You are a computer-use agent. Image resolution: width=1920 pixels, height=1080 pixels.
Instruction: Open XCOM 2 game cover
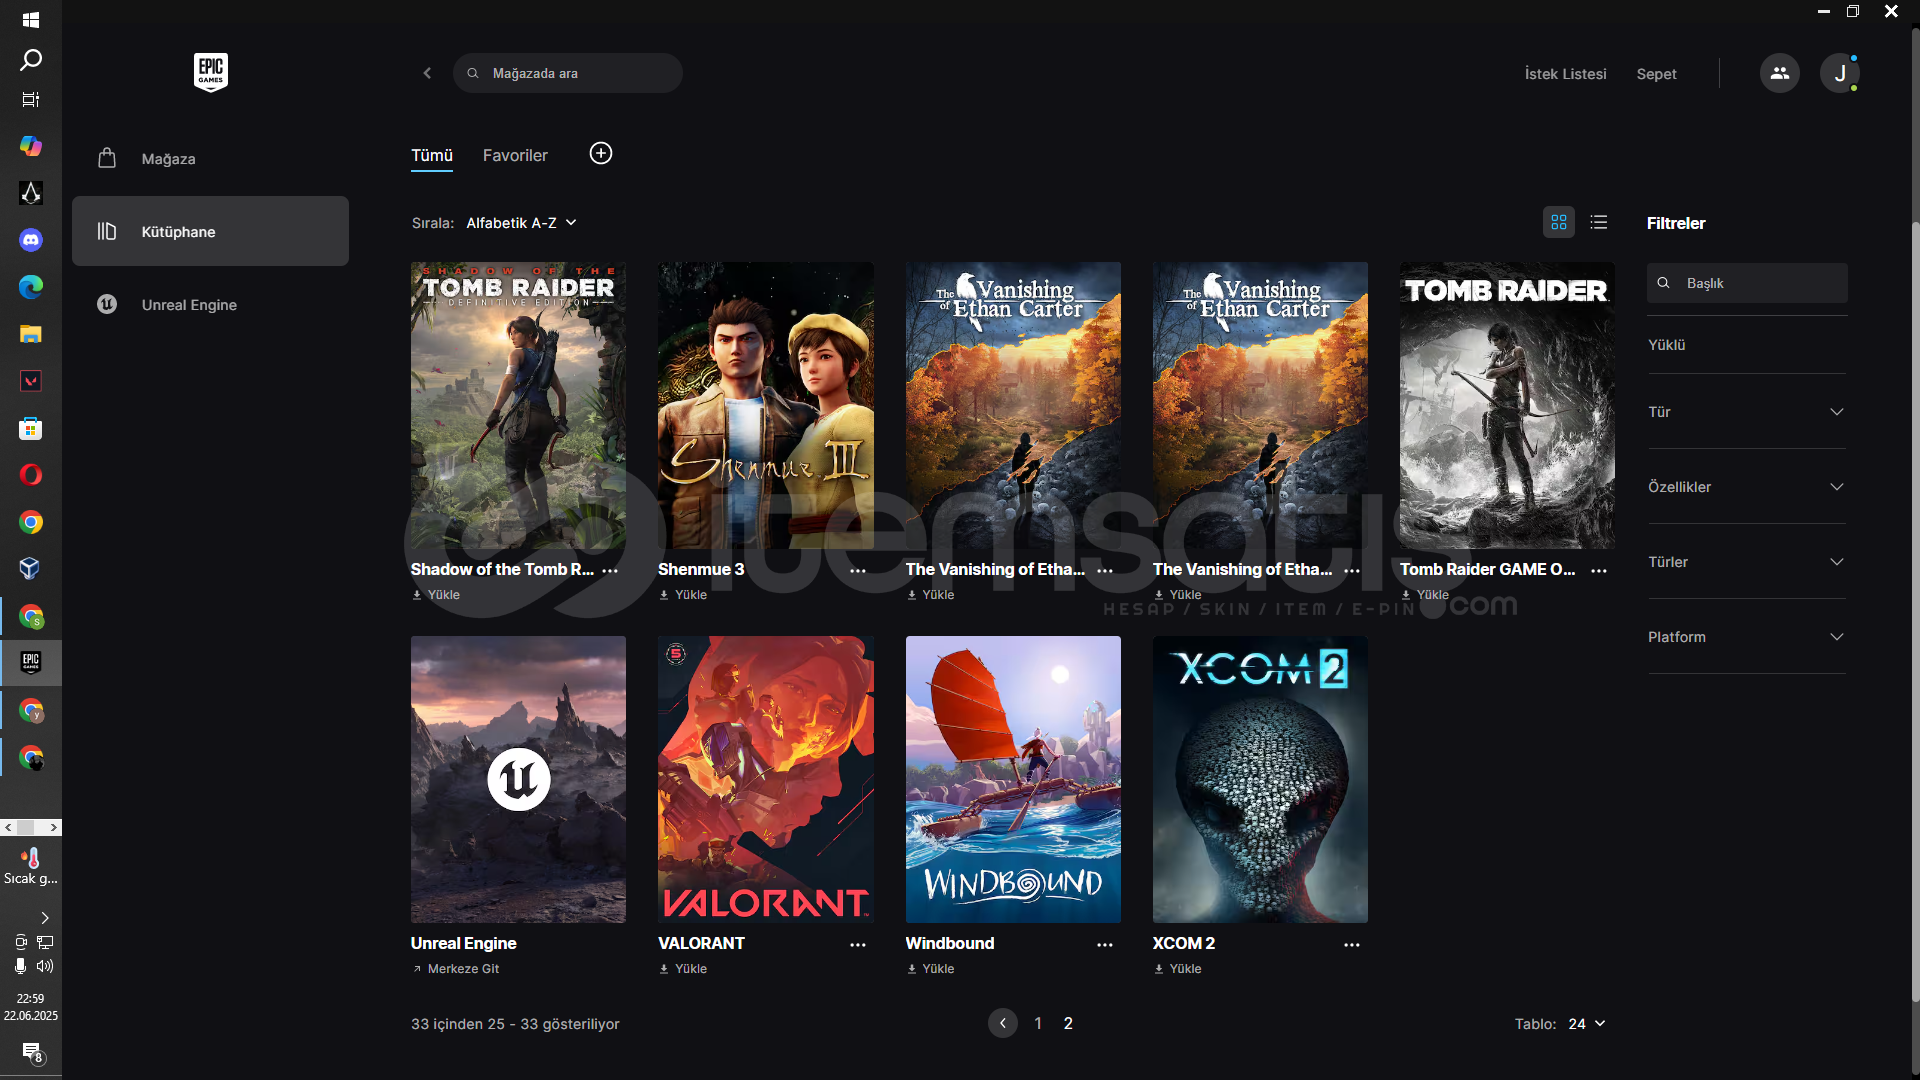click(x=1260, y=779)
